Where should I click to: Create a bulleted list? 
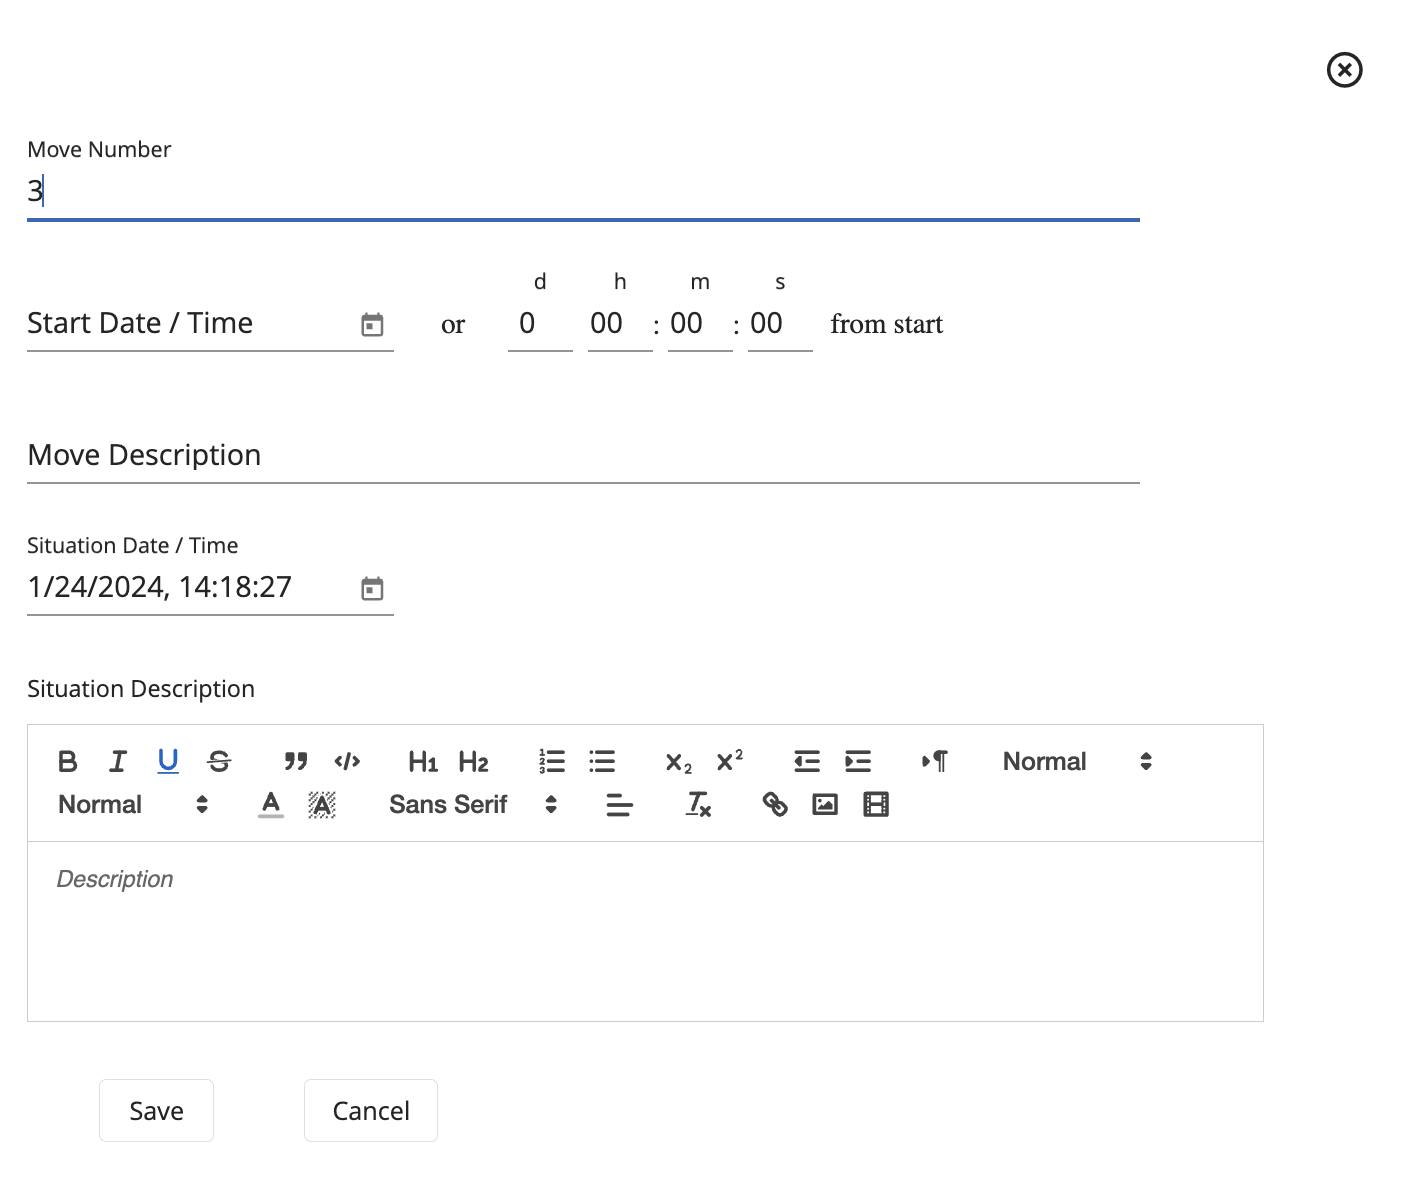[602, 762]
